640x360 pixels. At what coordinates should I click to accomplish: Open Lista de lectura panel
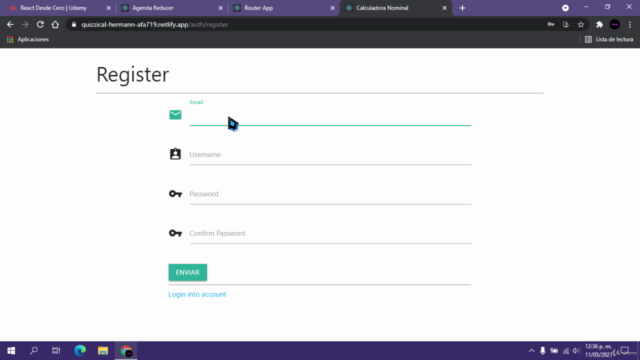click(609, 40)
